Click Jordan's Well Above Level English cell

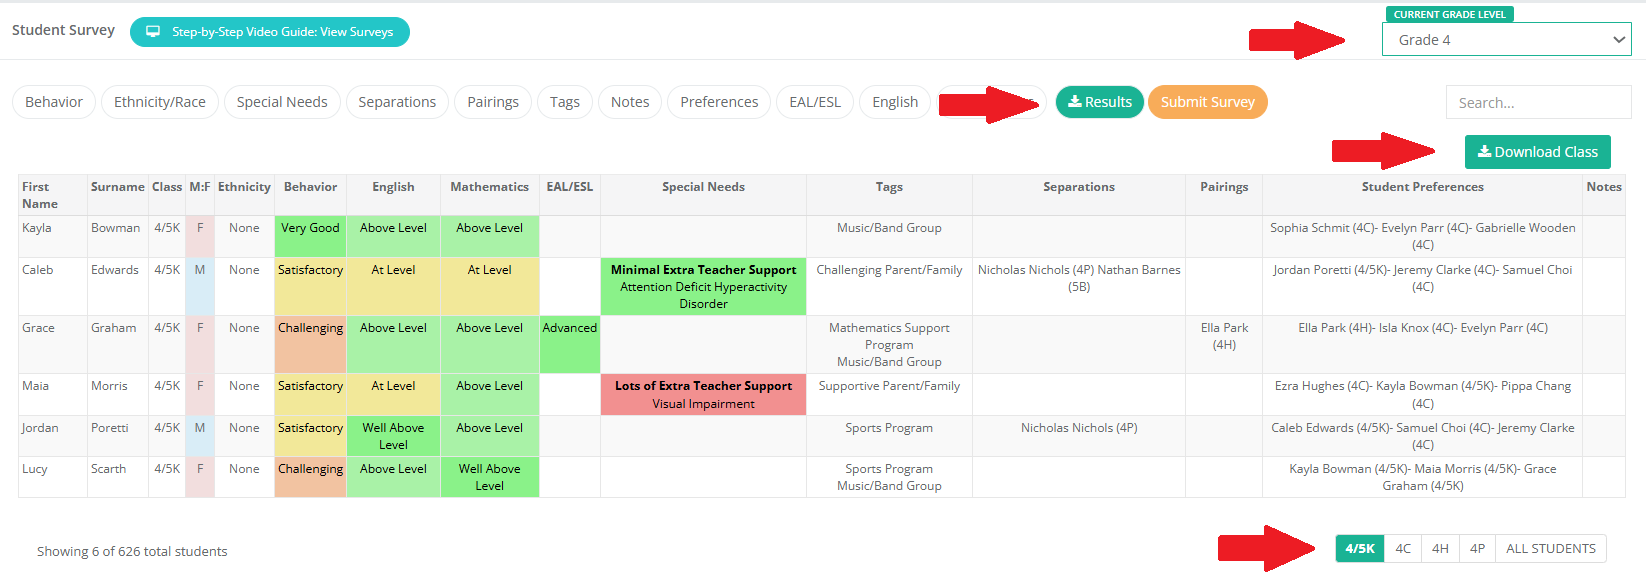point(393,436)
